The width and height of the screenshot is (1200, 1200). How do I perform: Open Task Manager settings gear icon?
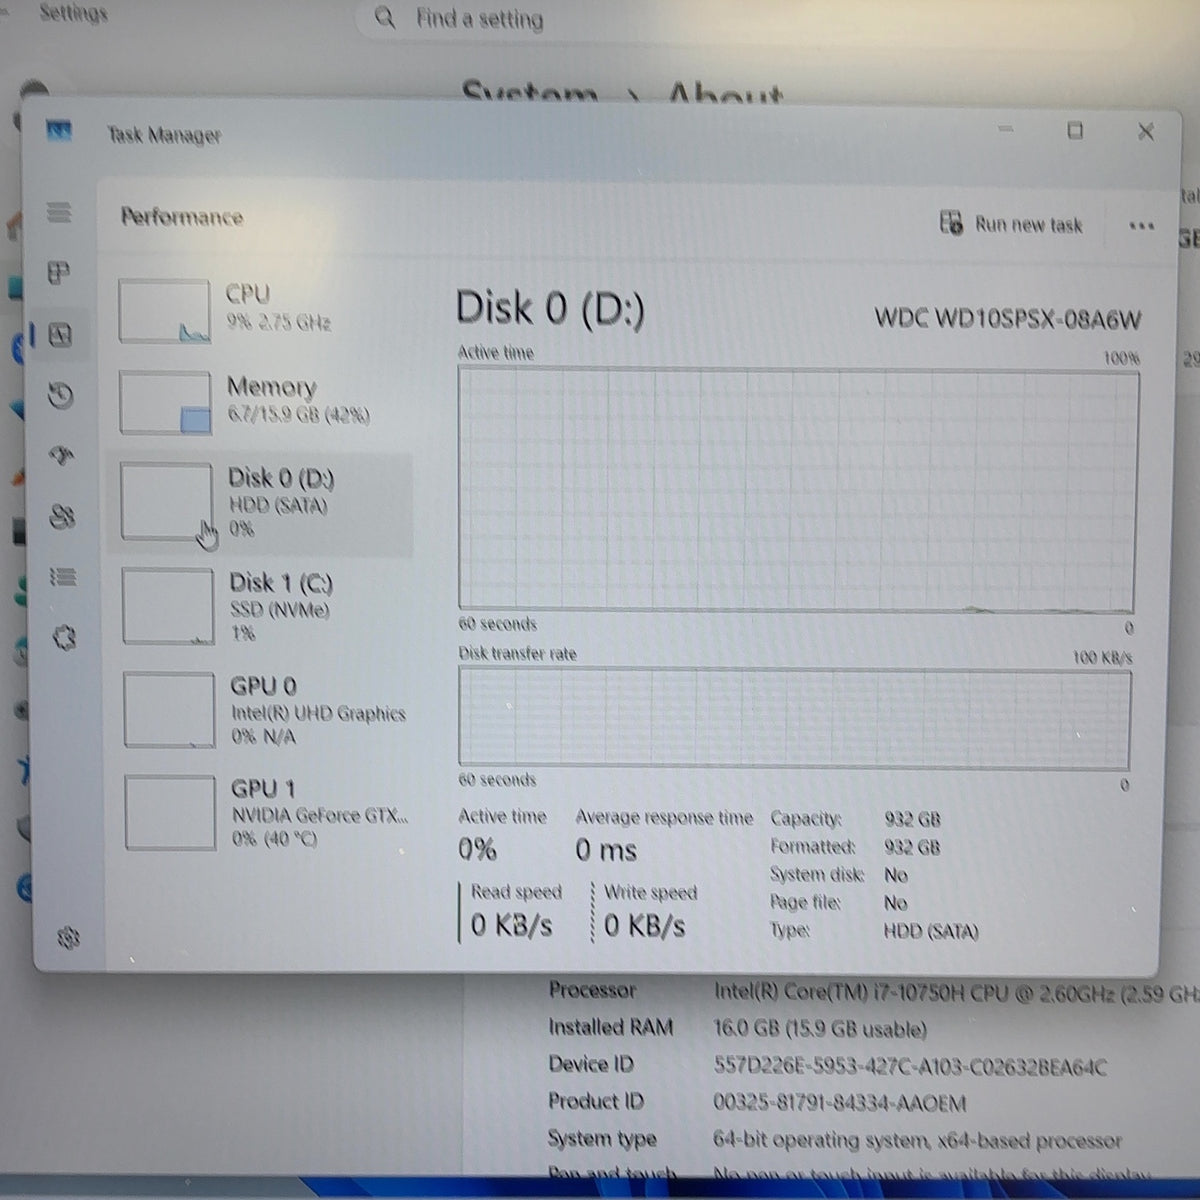68,937
